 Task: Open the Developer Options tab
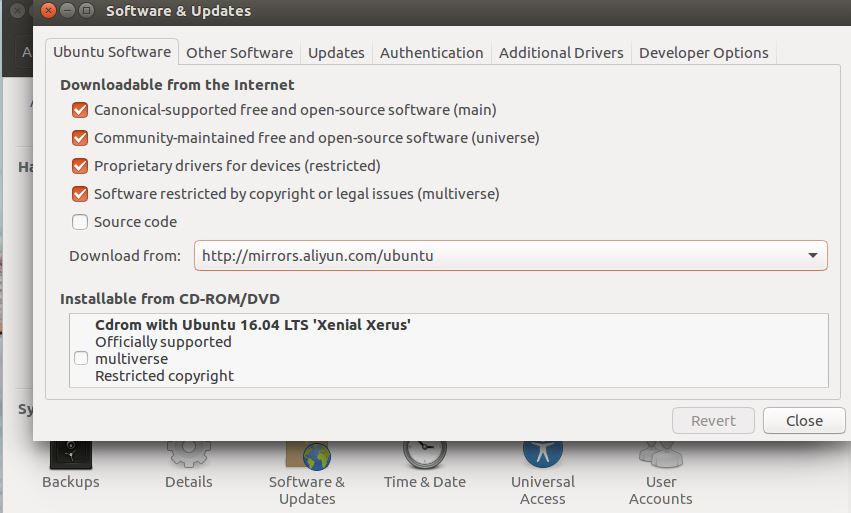coord(703,53)
